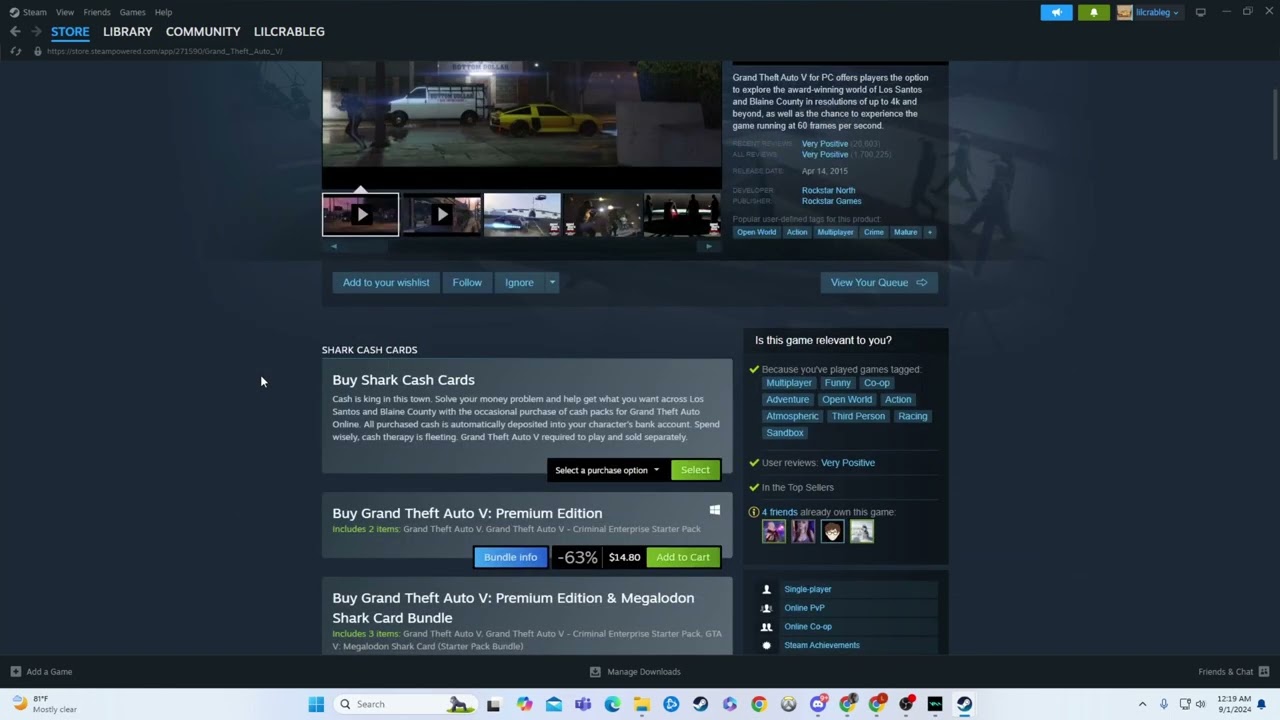Click the Online PvP feature link
This screenshot has height=720, width=1280.
tap(804, 608)
